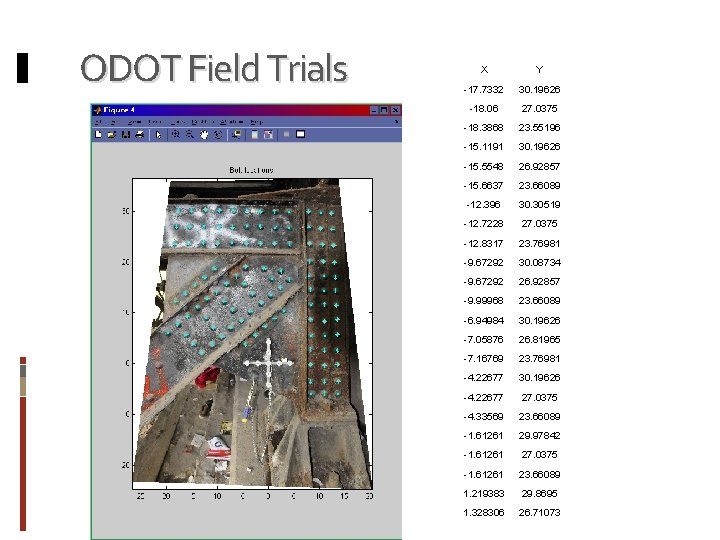The image size is (720, 540).
Task: Select the value -9.99968
Action: click(x=483, y=301)
